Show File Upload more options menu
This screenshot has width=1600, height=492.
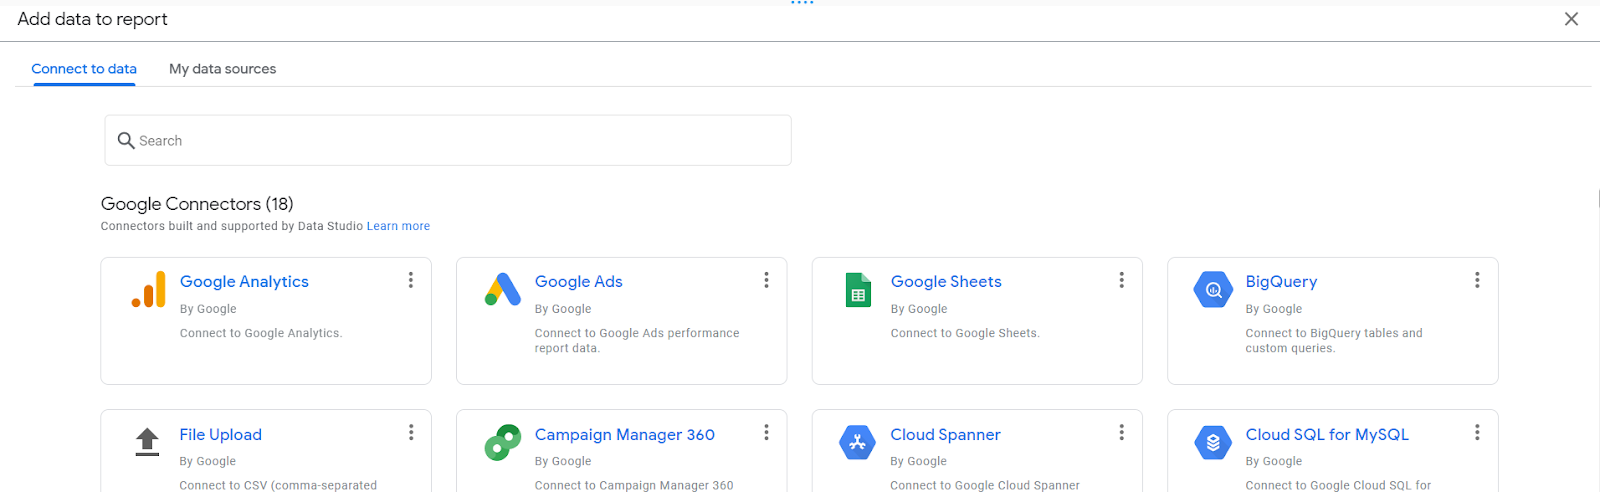point(411,432)
